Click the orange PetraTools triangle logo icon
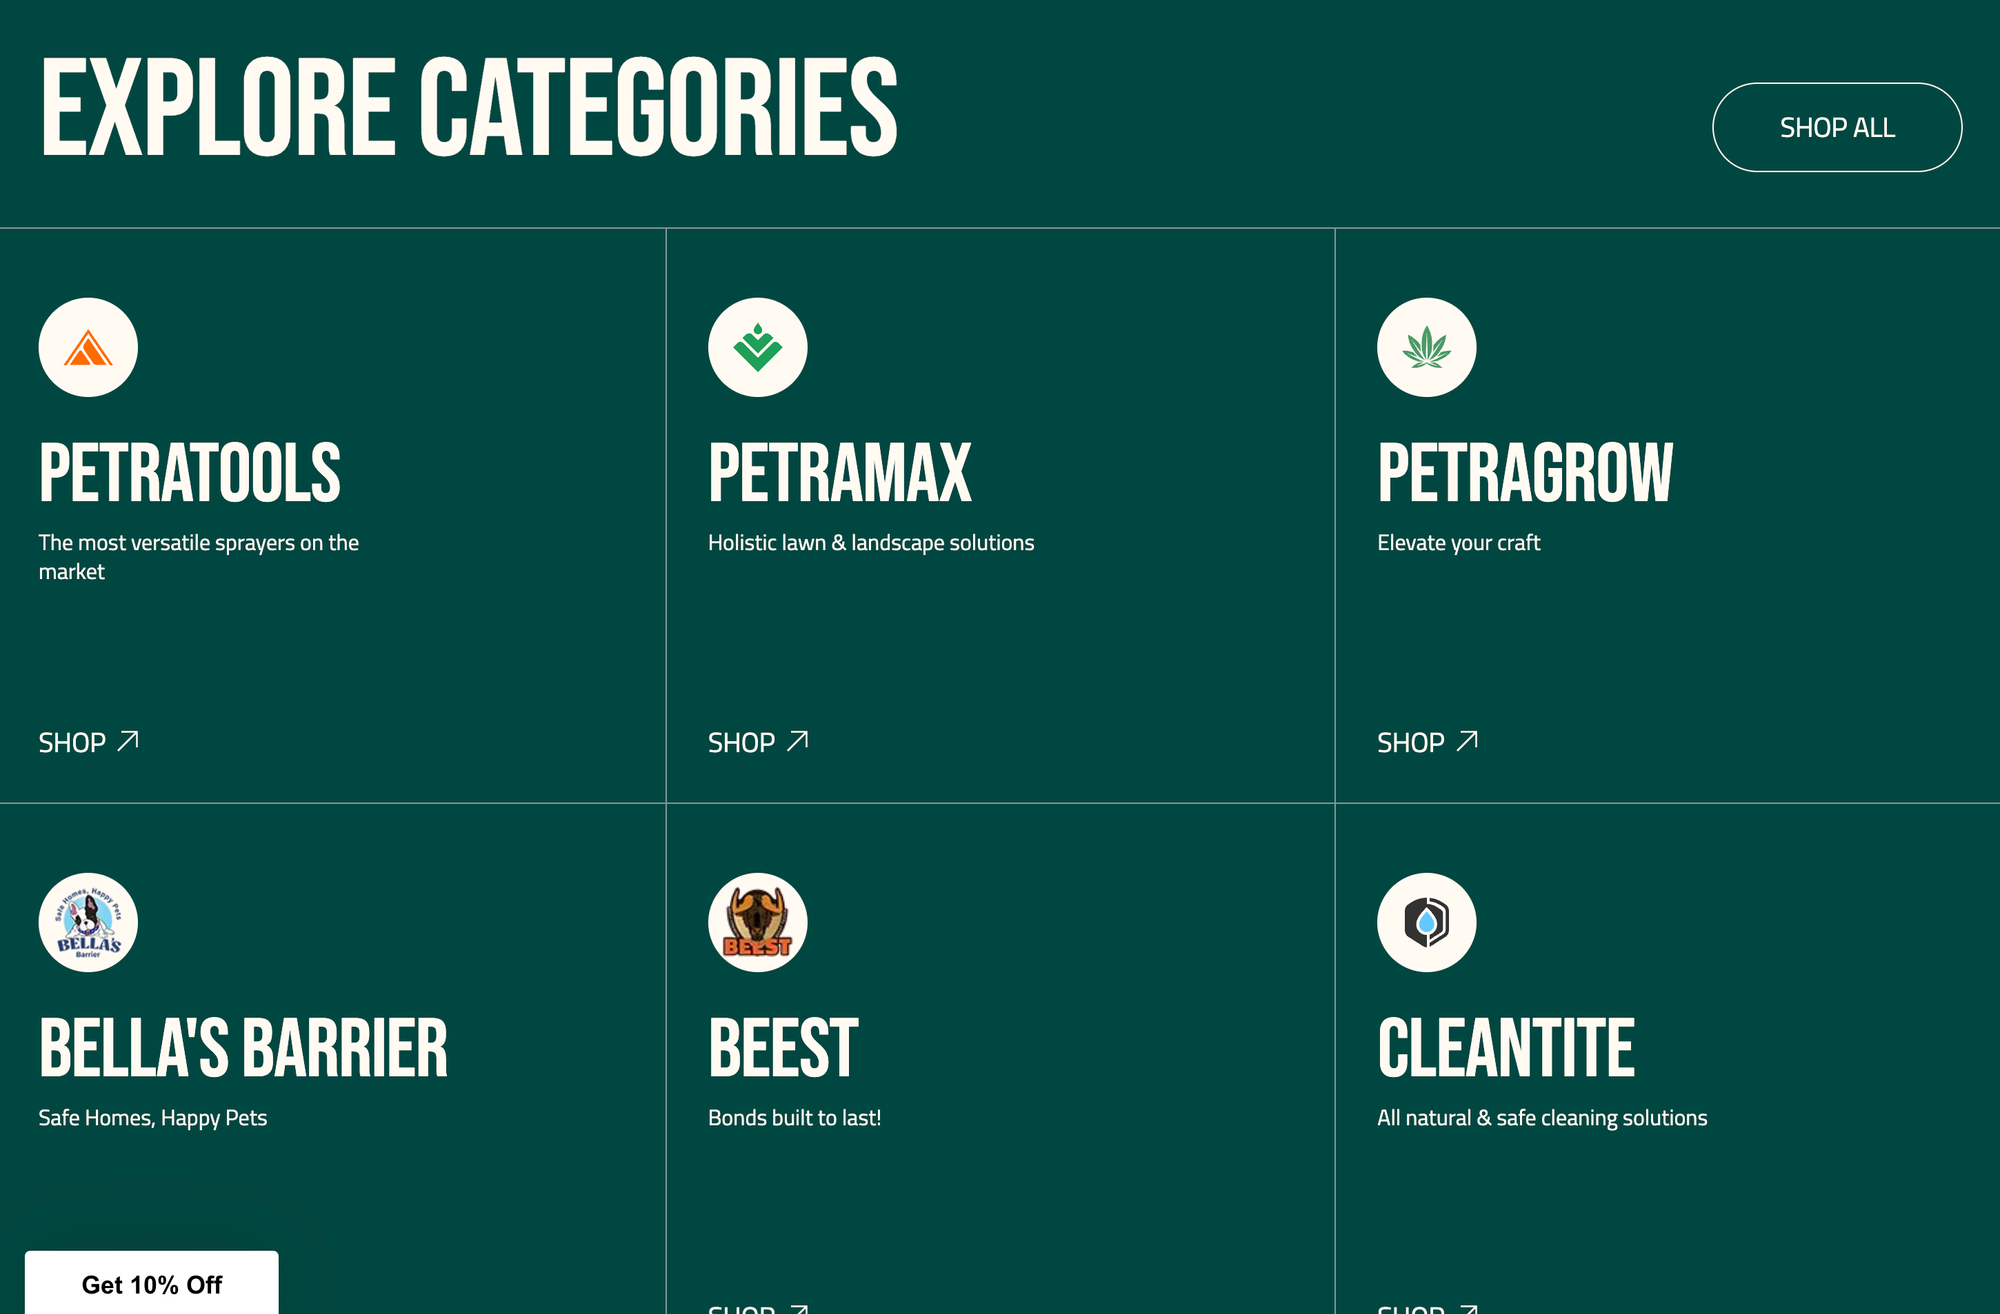Viewport: 2000px width, 1314px height. click(88, 347)
